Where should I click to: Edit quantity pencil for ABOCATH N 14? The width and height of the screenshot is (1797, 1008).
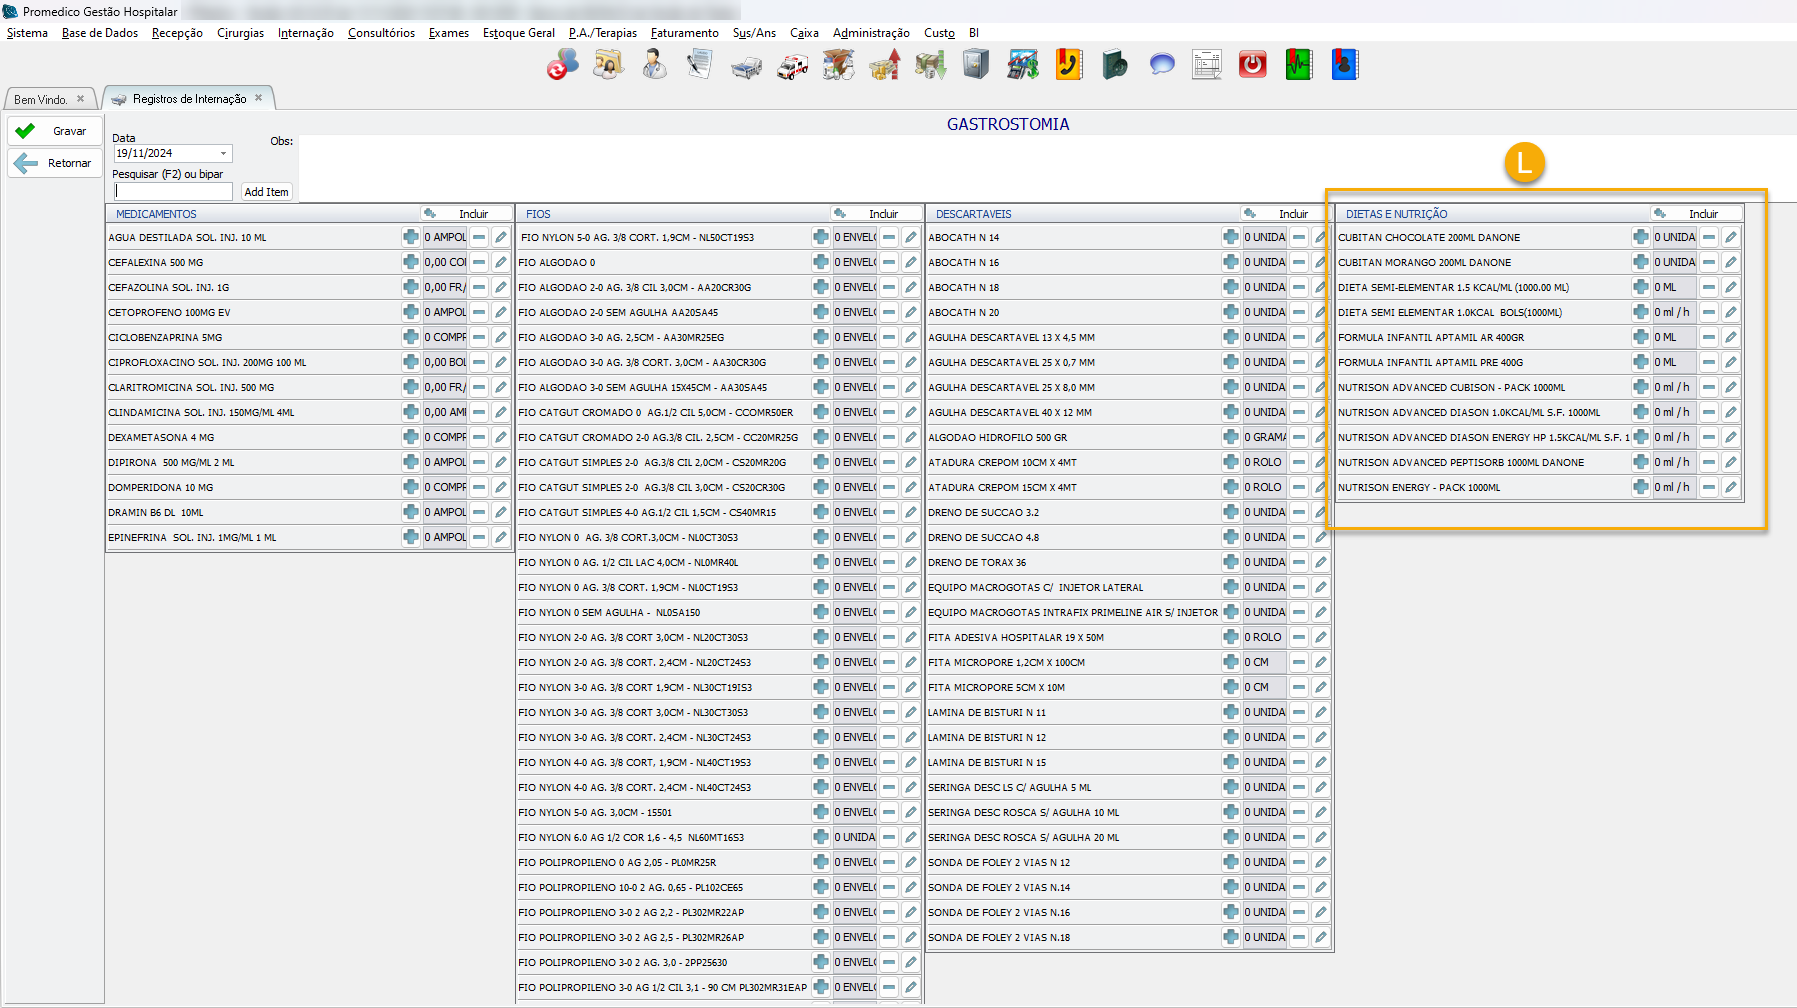click(1320, 237)
